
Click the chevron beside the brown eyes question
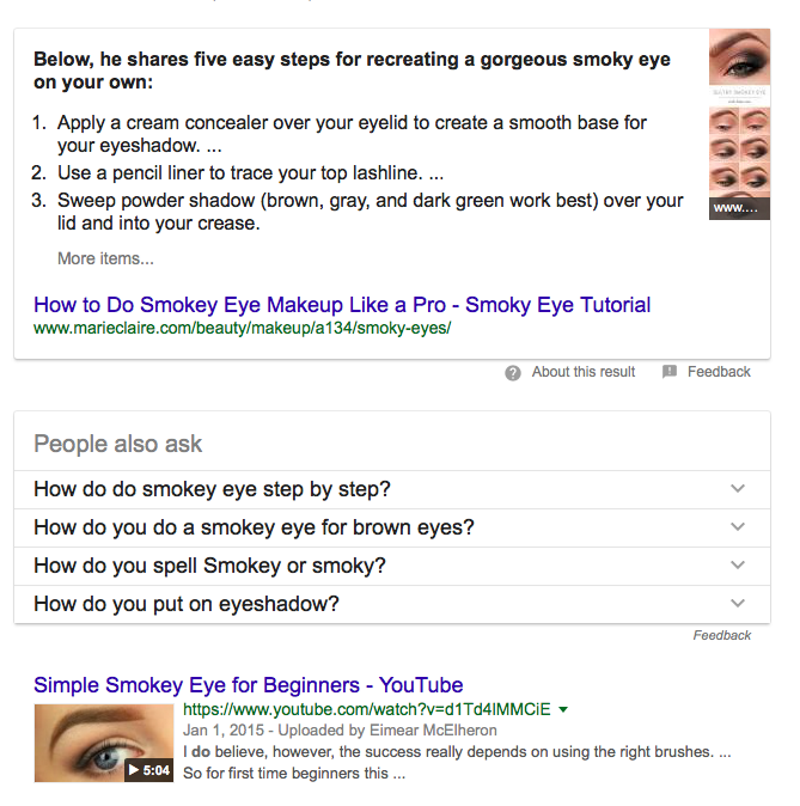pos(738,527)
